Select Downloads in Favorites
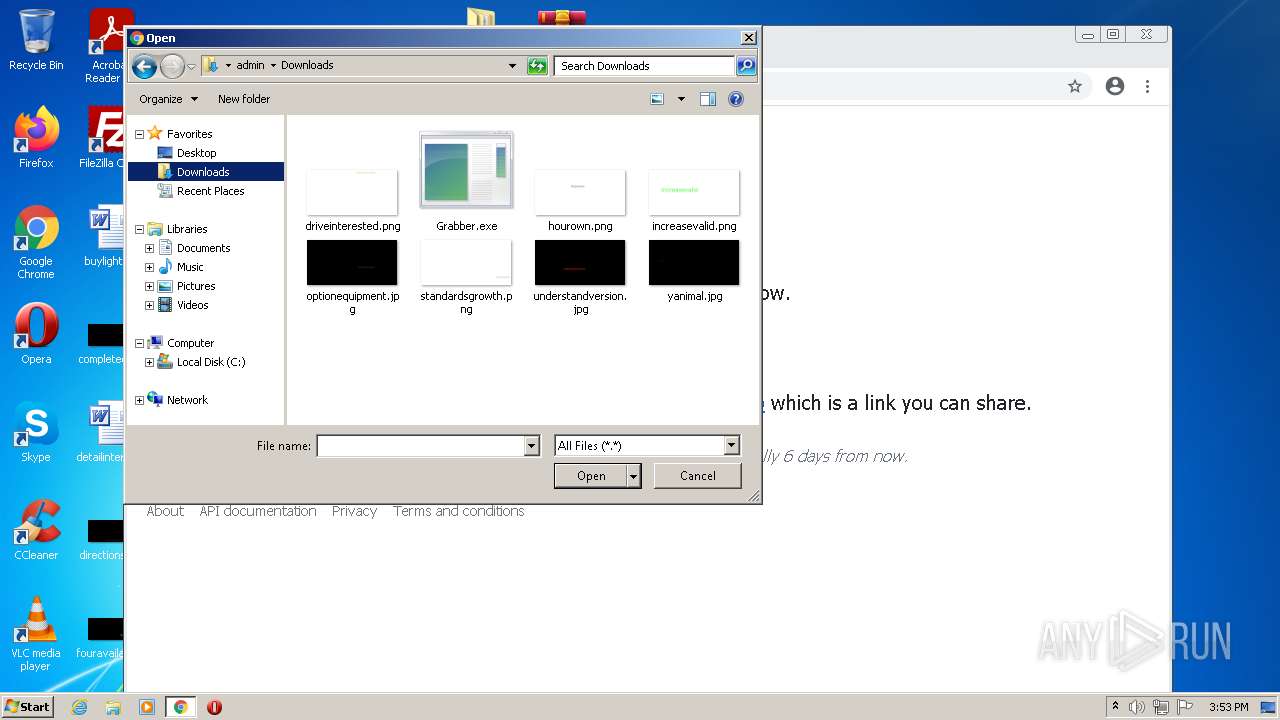This screenshot has height=720, width=1280. click(203, 172)
